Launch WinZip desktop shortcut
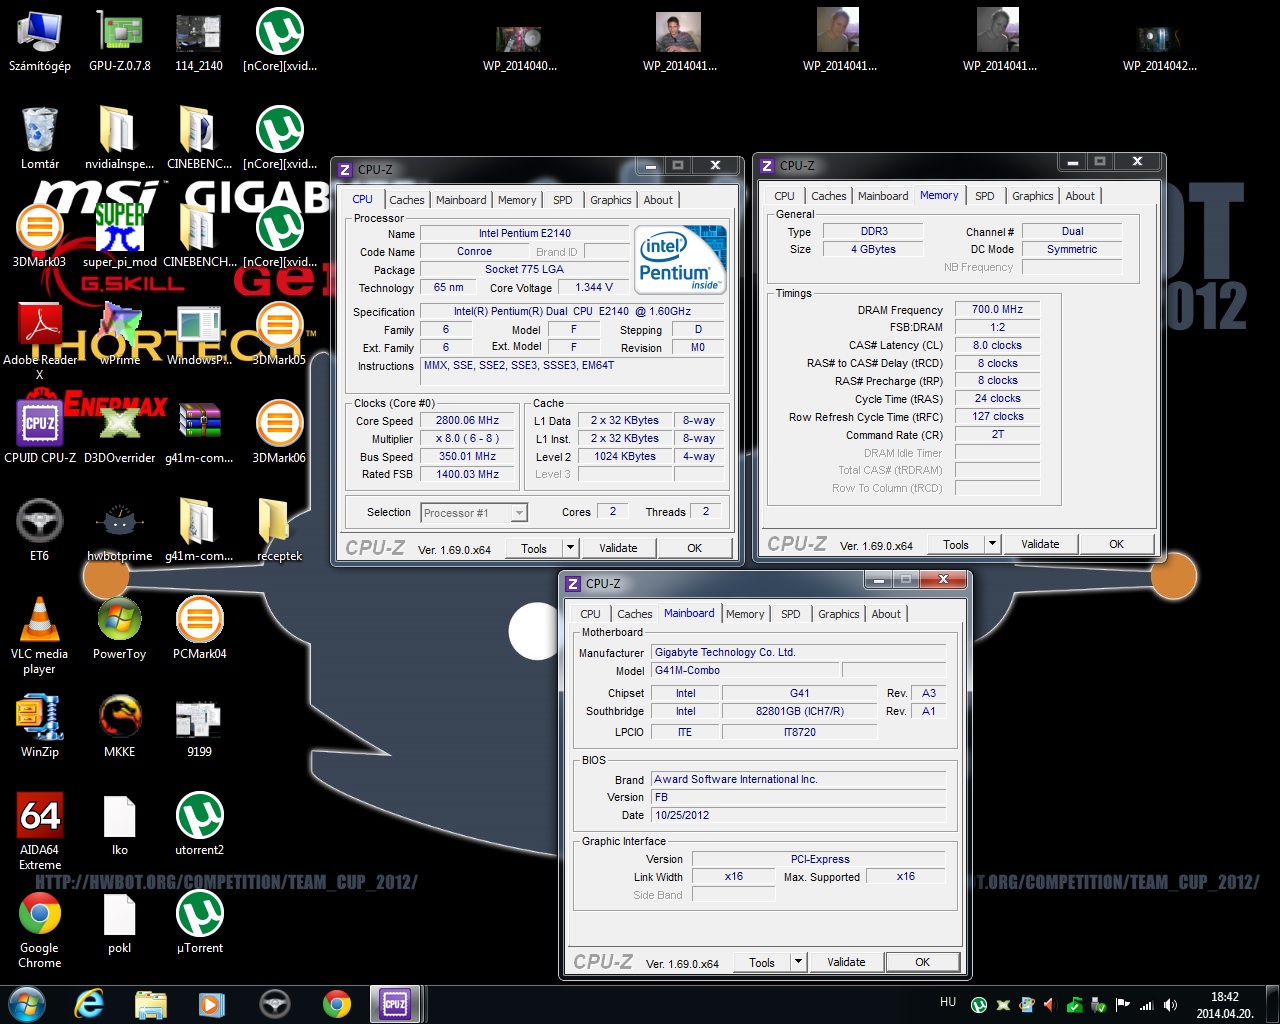The height and width of the screenshot is (1024, 1280). [x=39, y=727]
